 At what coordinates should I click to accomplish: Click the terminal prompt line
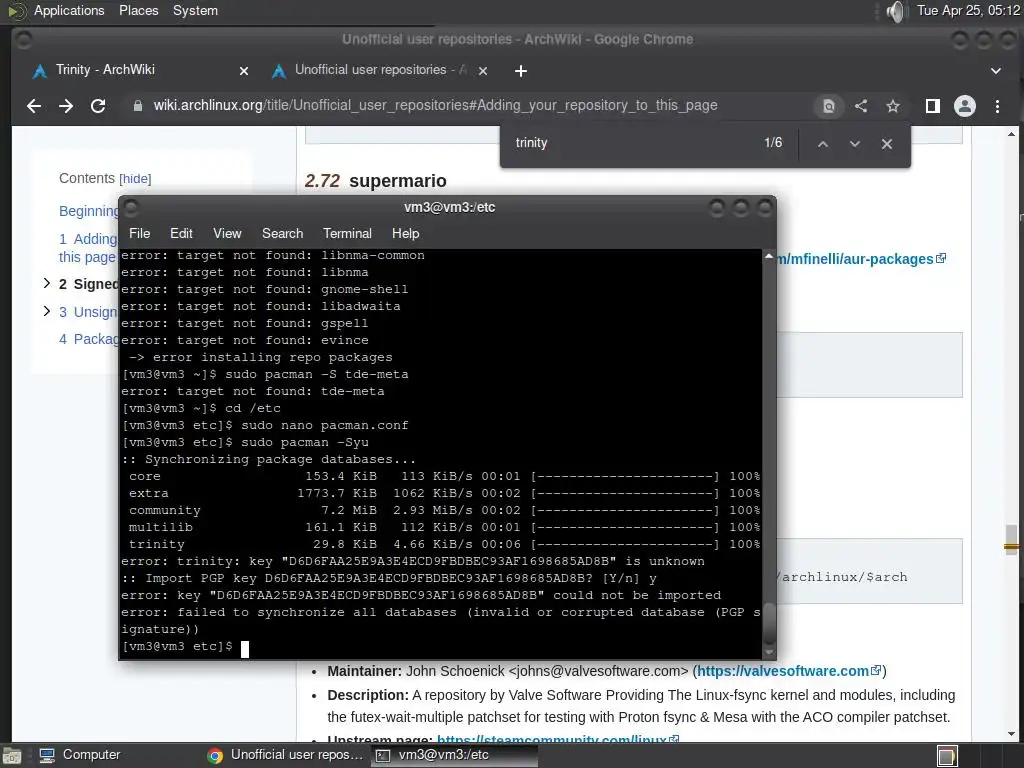pos(185,647)
